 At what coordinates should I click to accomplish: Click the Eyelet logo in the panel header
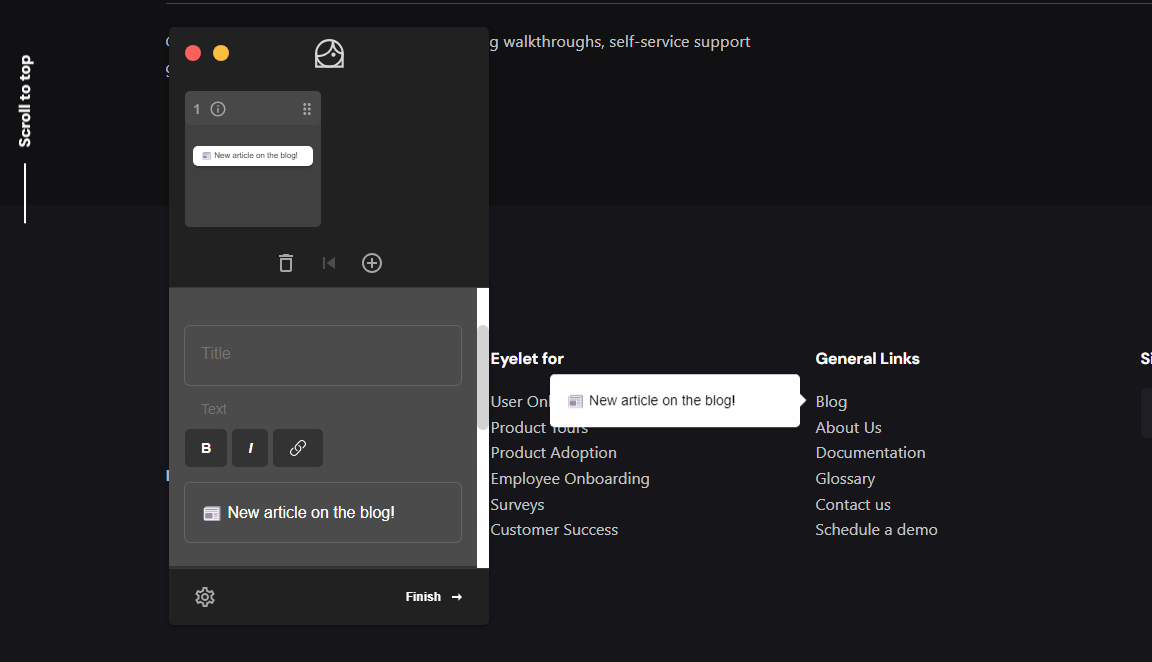coord(329,54)
